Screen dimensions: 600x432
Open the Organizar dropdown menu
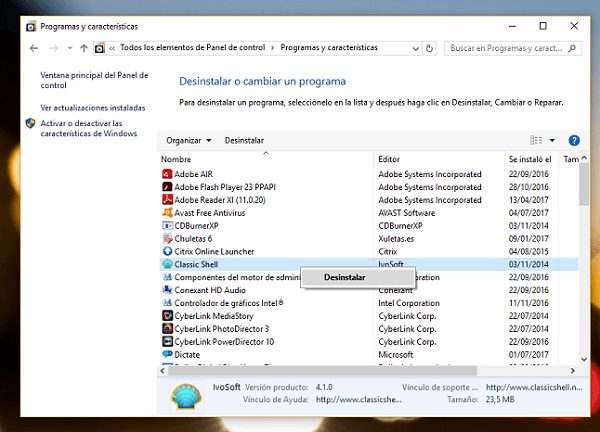[188, 141]
